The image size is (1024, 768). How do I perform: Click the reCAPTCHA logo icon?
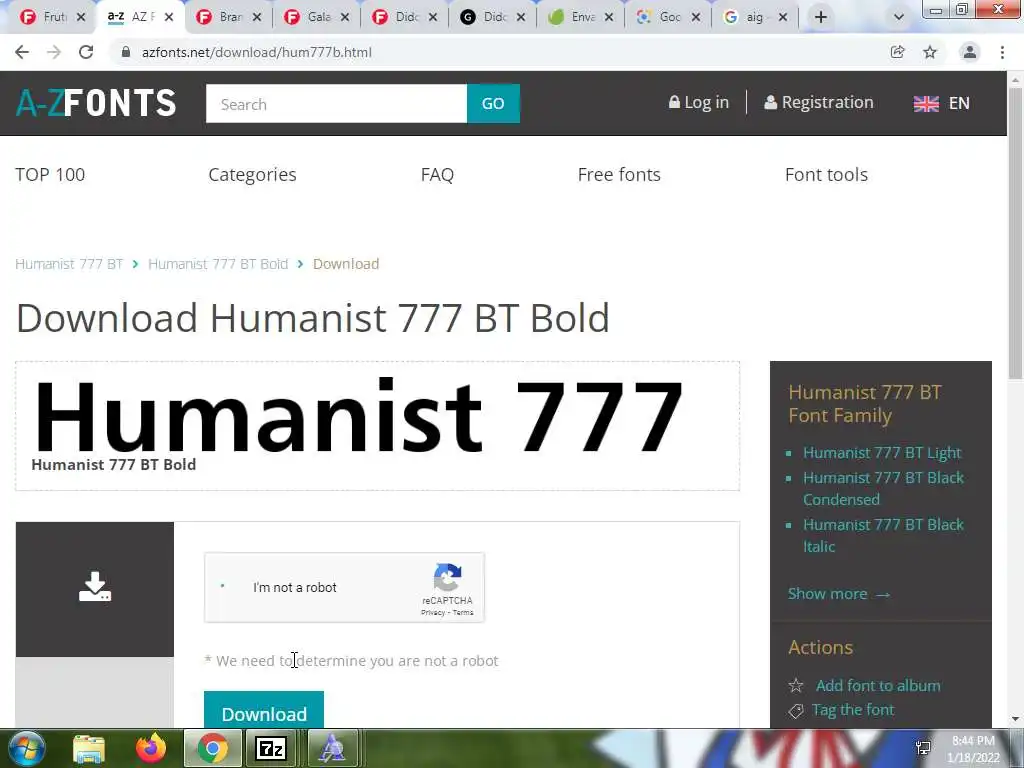[447, 577]
